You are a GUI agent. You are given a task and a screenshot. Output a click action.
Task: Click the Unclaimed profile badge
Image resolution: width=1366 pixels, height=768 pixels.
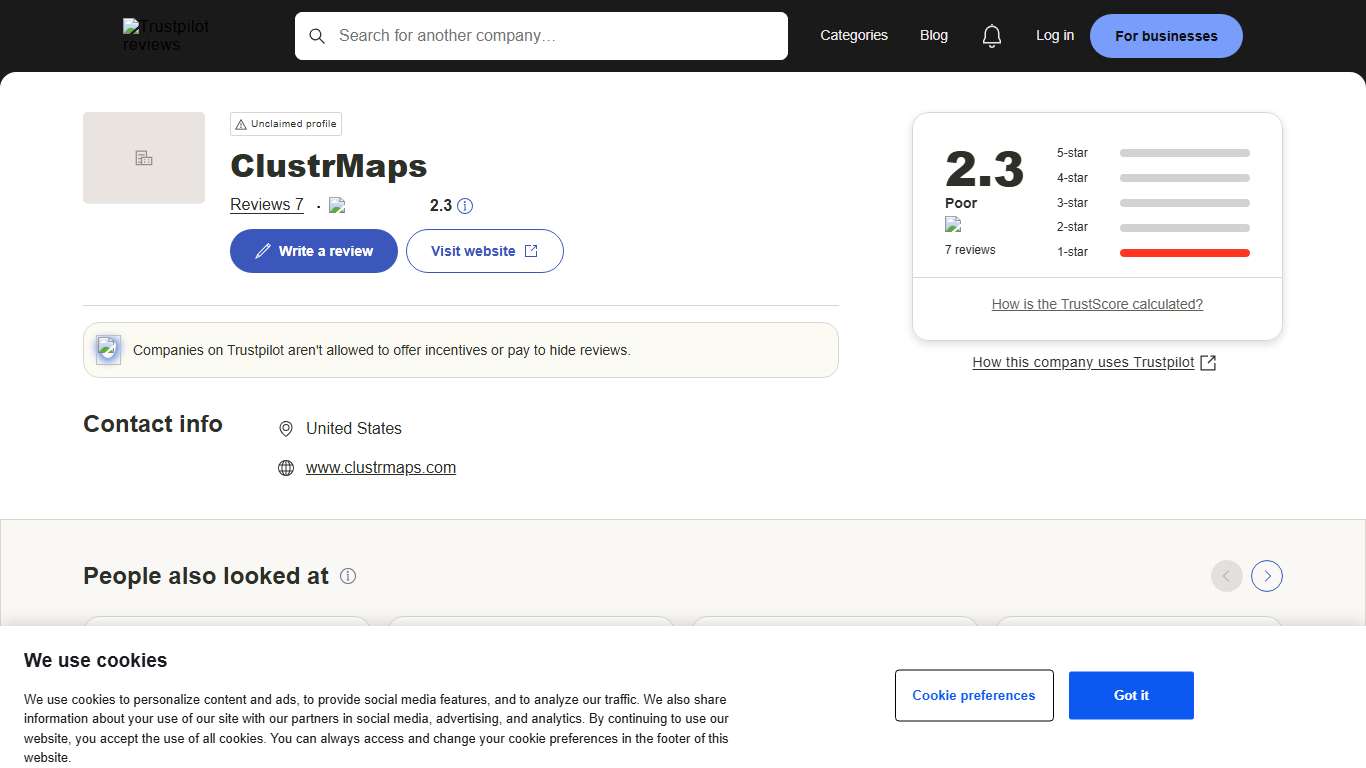[x=285, y=123]
